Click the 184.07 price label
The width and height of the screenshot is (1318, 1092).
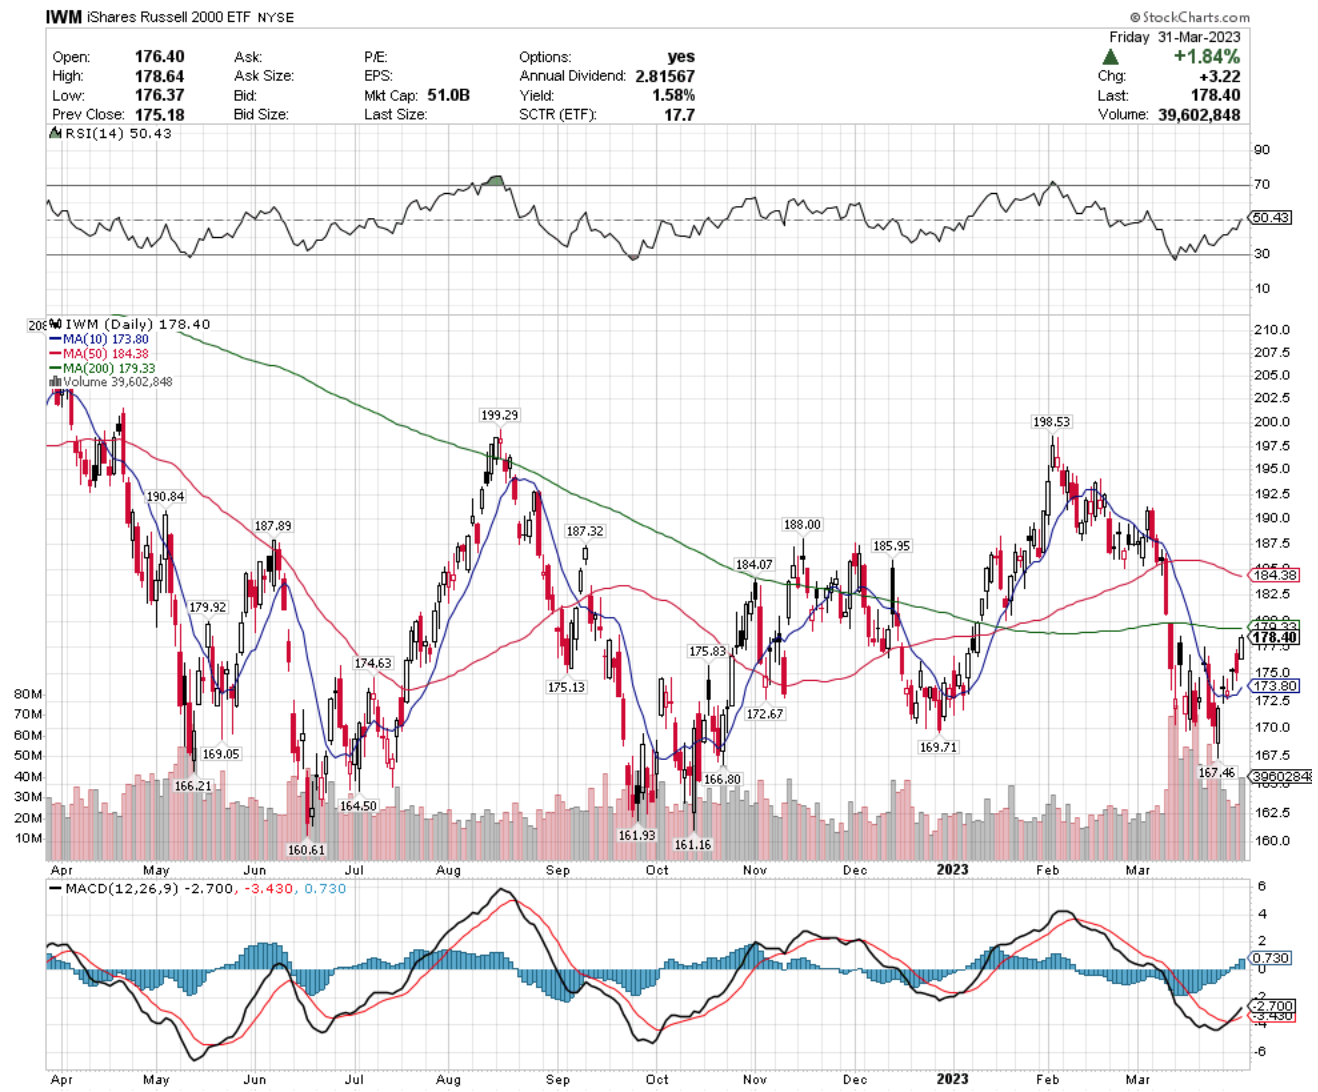tap(755, 564)
